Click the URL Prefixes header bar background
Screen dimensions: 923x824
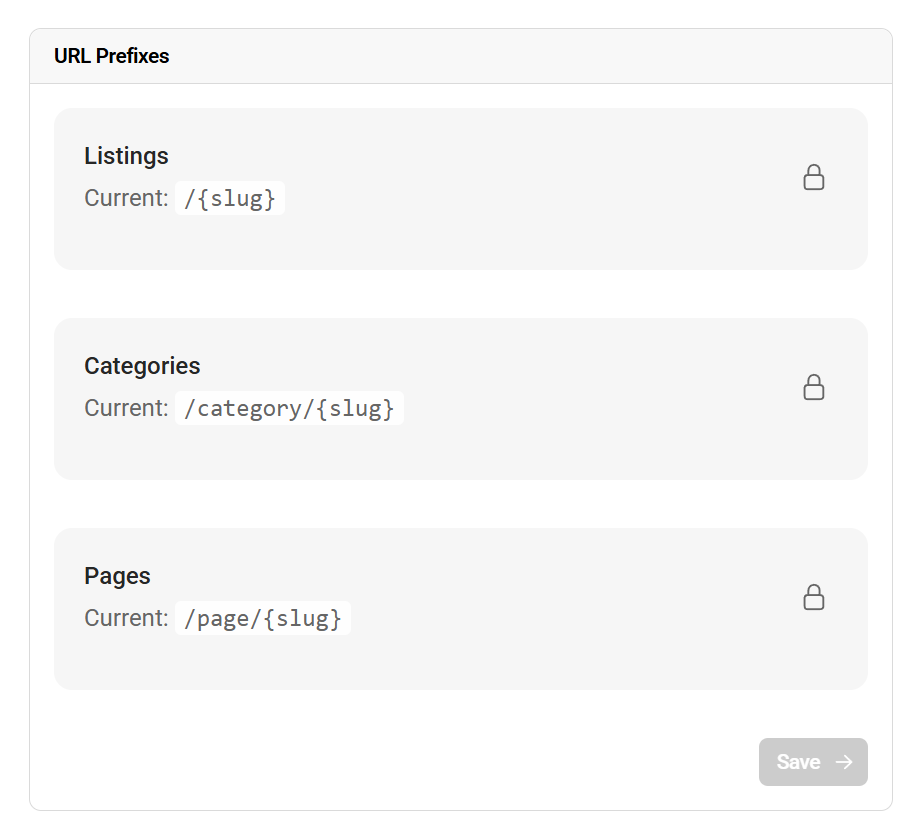[500, 56]
